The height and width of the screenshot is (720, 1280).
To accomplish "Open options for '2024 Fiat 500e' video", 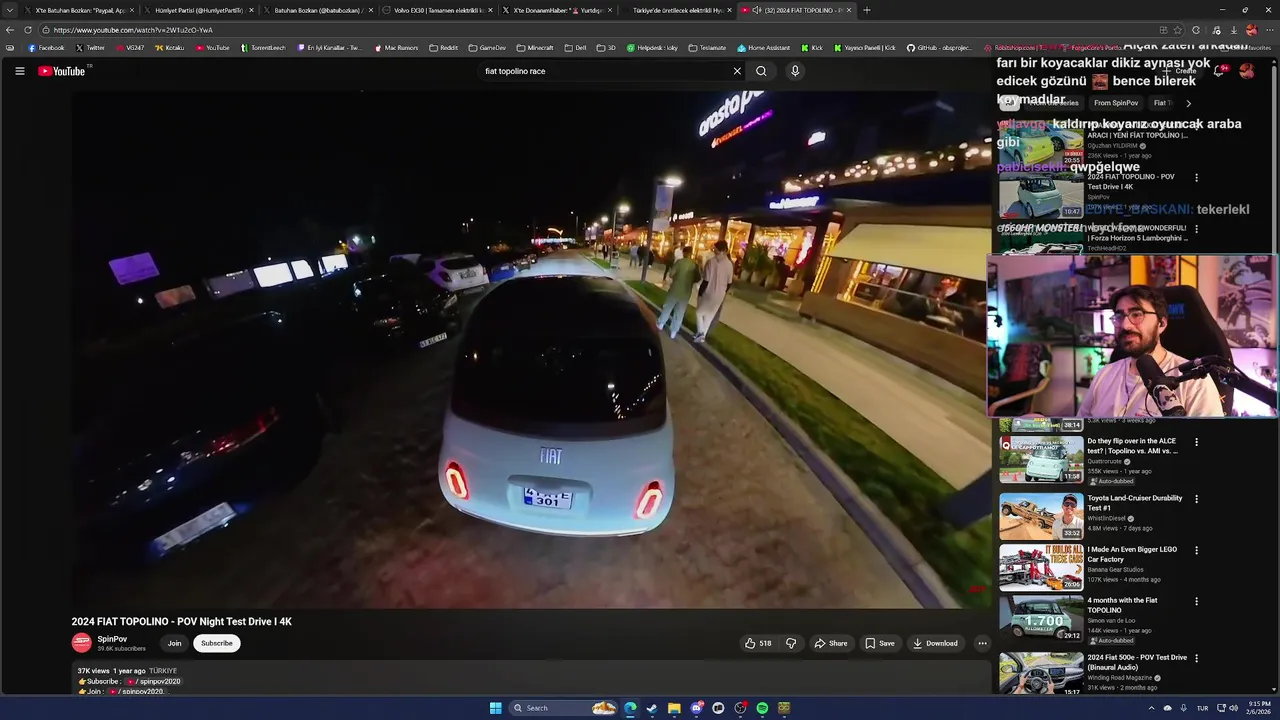I will (x=1196, y=658).
